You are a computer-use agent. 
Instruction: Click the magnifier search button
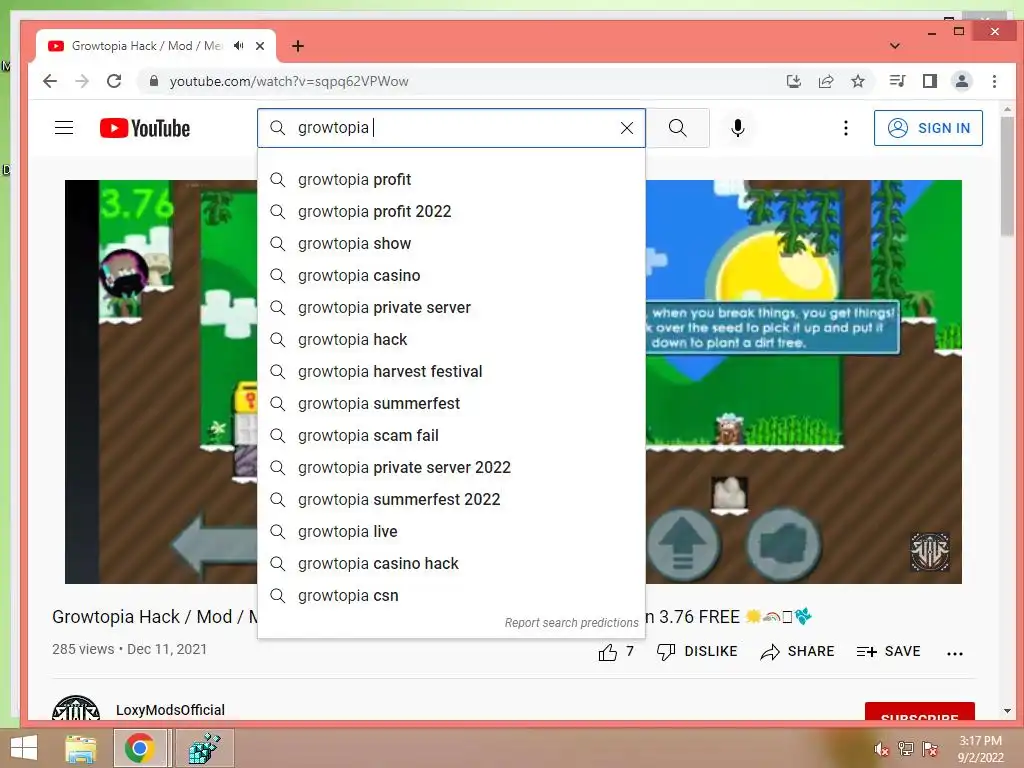678,128
